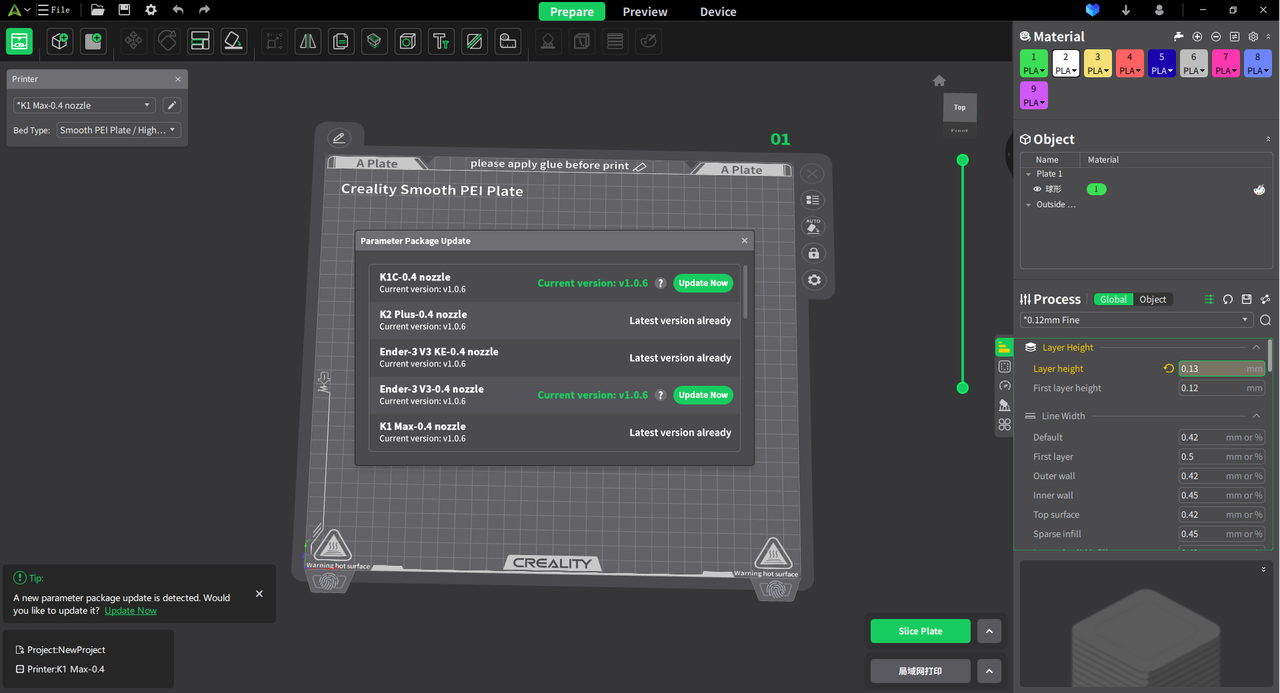Open Material settings gear icon
Screen dimensions: 1280x693
pos(1253,36)
